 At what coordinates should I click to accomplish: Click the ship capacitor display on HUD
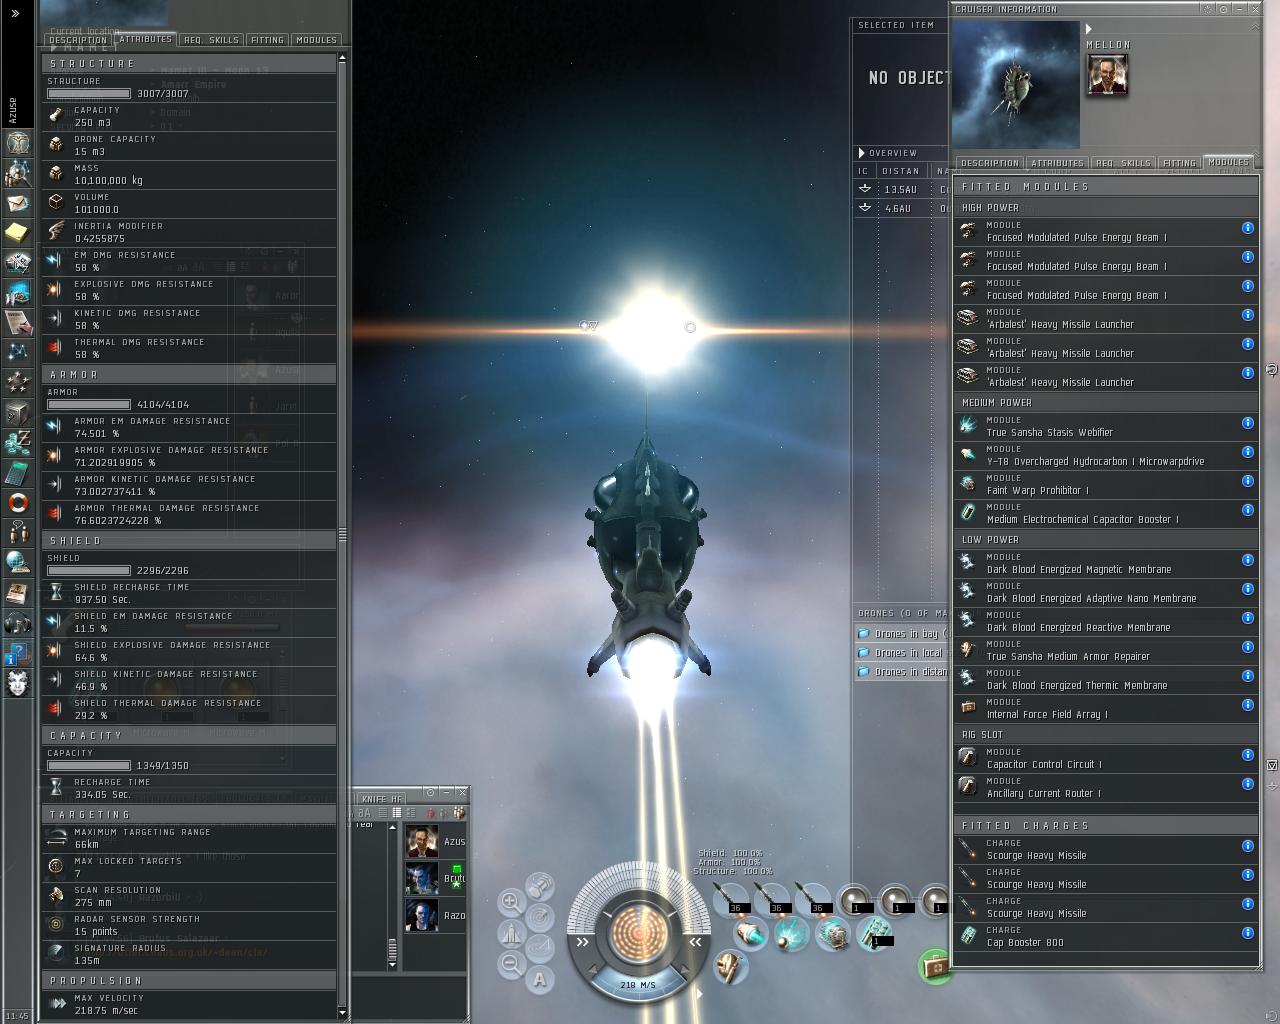[x=638, y=931]
